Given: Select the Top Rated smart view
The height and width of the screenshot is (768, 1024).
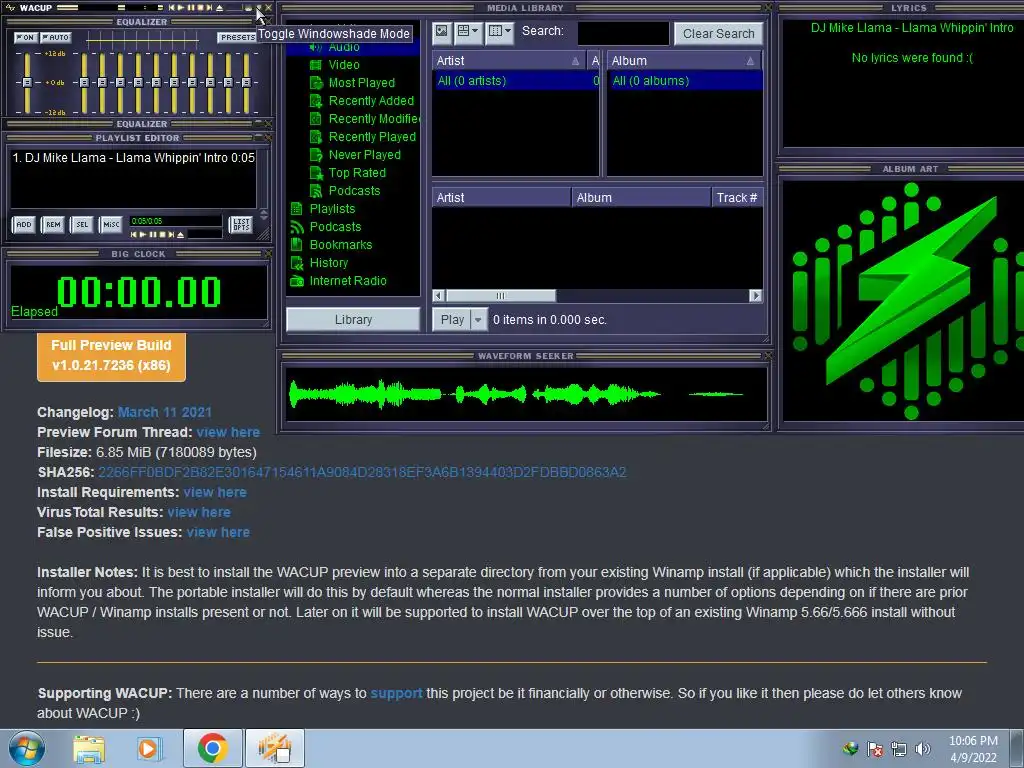Looking at the screenshot, I should [x=348, y=172].
